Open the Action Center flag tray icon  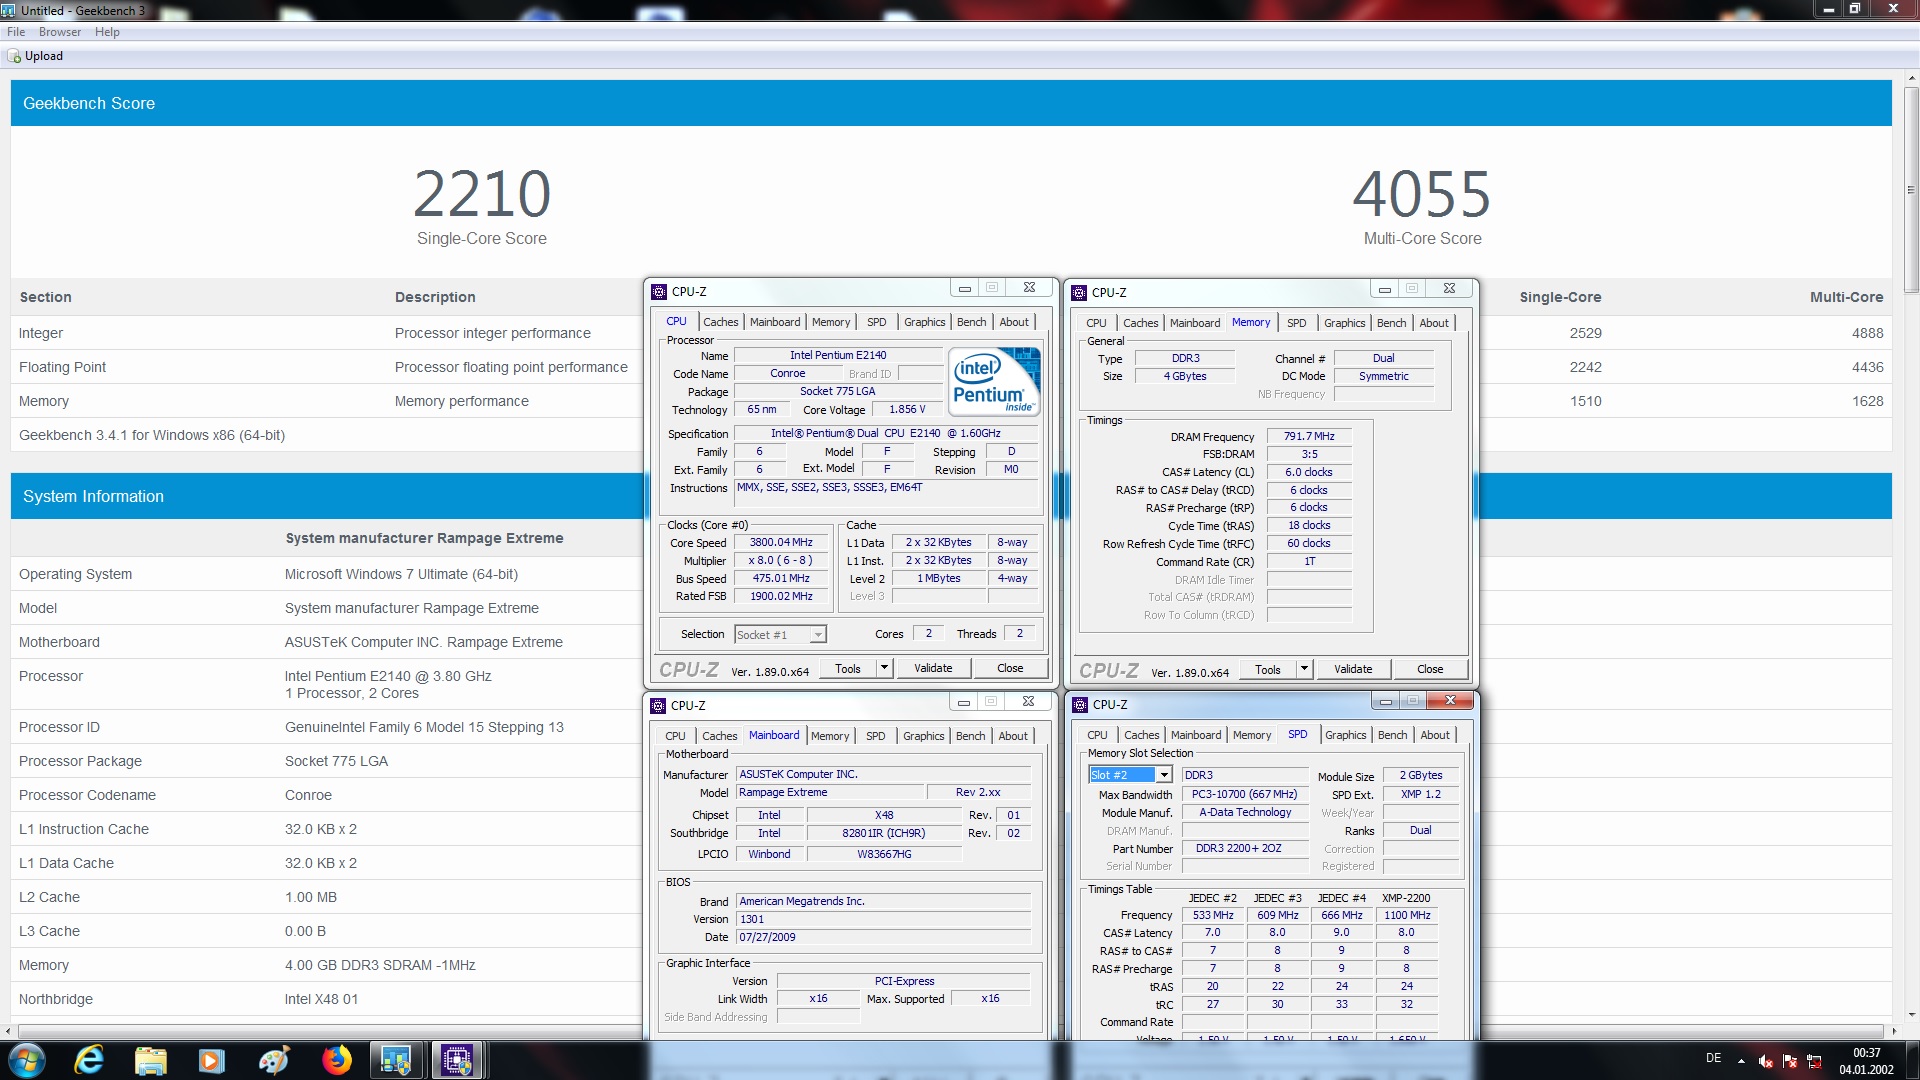pyautogui.click(x=1790, y=1061)
